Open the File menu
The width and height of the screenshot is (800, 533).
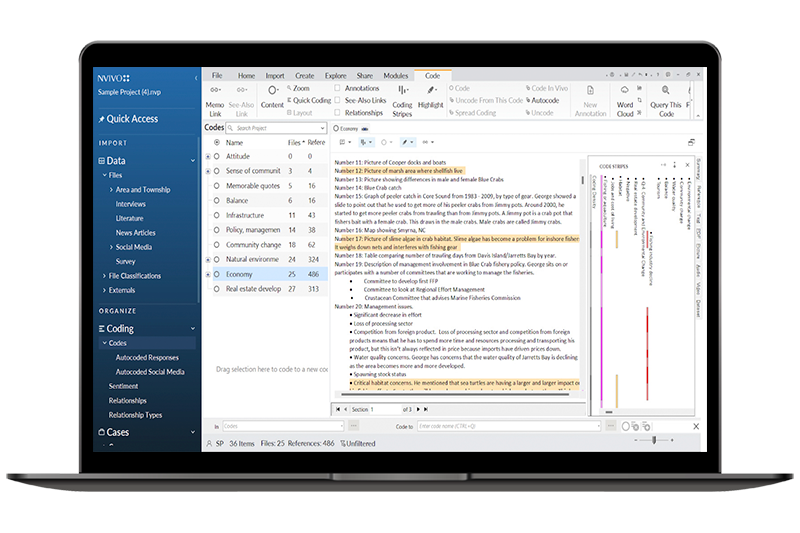(x=217, y=75)
